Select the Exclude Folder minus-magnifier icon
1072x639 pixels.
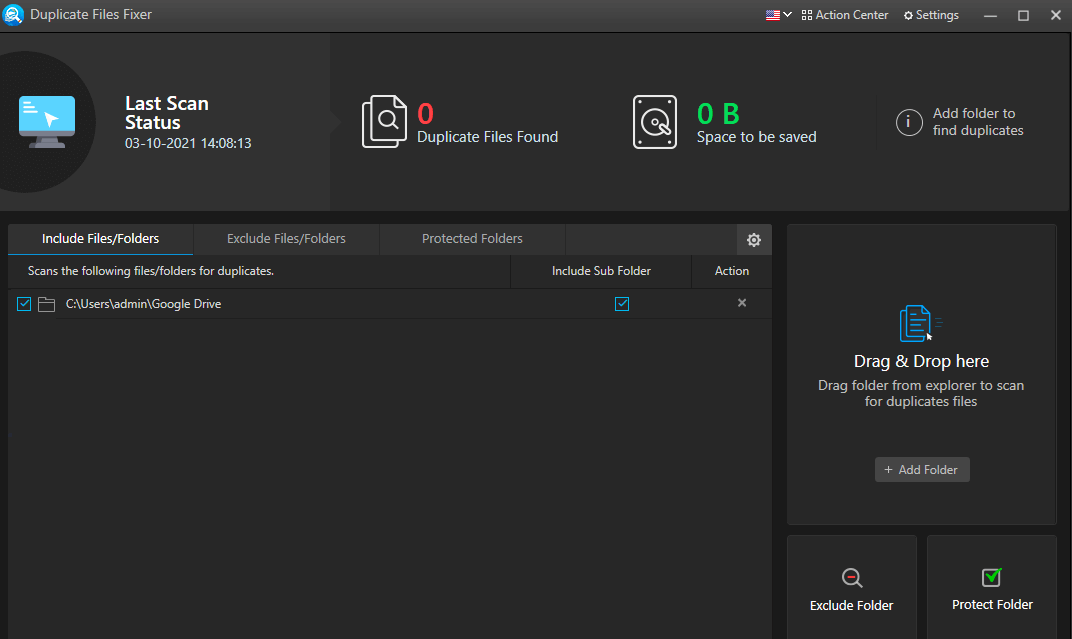(851, 577)
